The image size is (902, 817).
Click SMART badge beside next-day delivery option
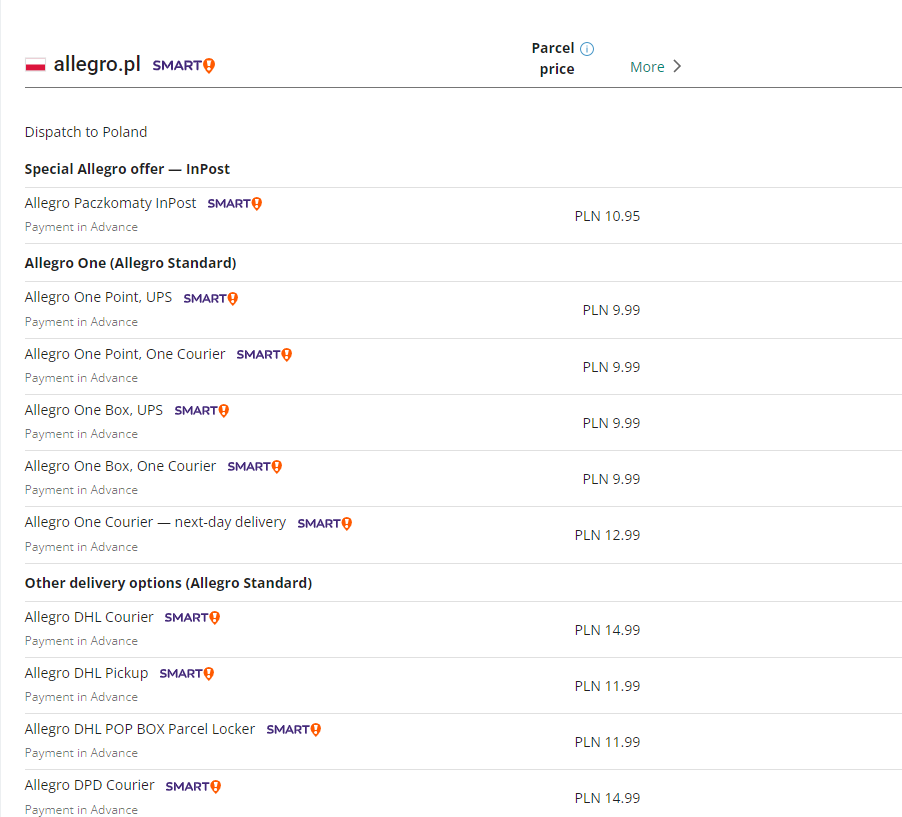point(325,523)
